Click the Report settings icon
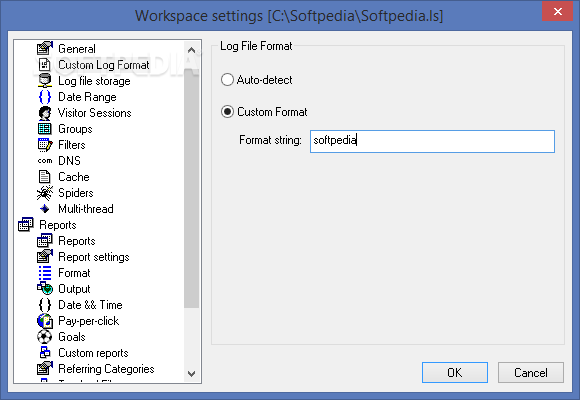The width and height of the screenshot is (580, 400). (45, 256)
